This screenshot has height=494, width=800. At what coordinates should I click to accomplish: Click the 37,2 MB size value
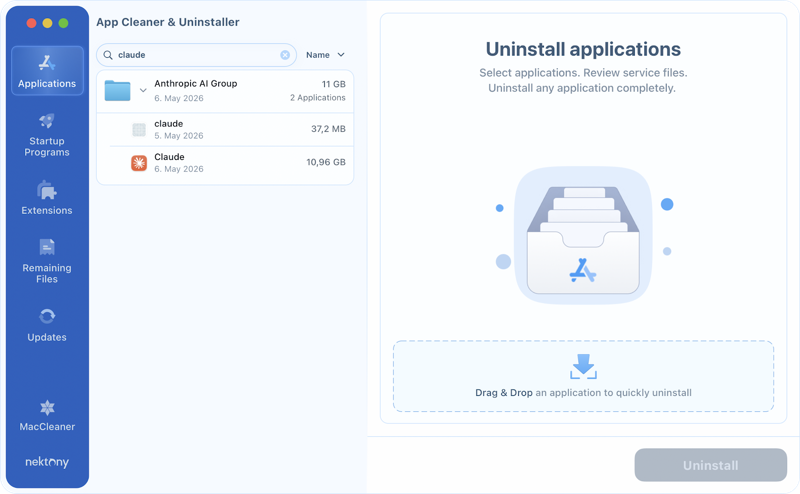328,129
